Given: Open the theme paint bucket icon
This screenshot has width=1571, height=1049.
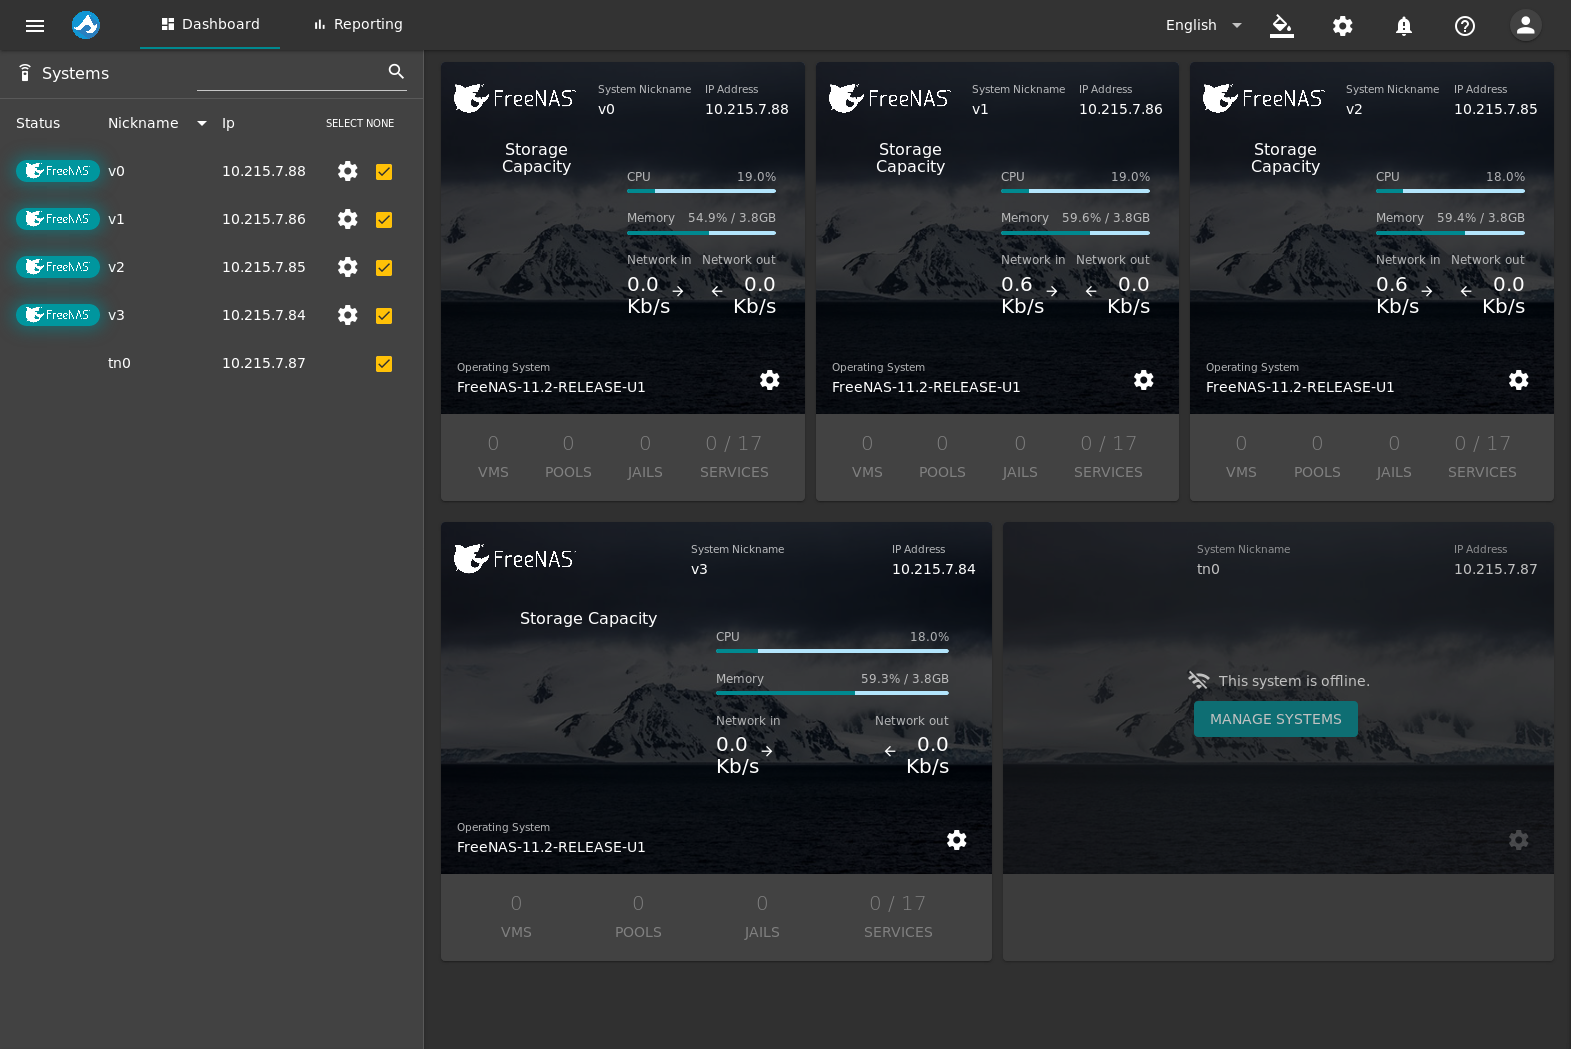Looking at the screenshot, I should point(1282,26).
